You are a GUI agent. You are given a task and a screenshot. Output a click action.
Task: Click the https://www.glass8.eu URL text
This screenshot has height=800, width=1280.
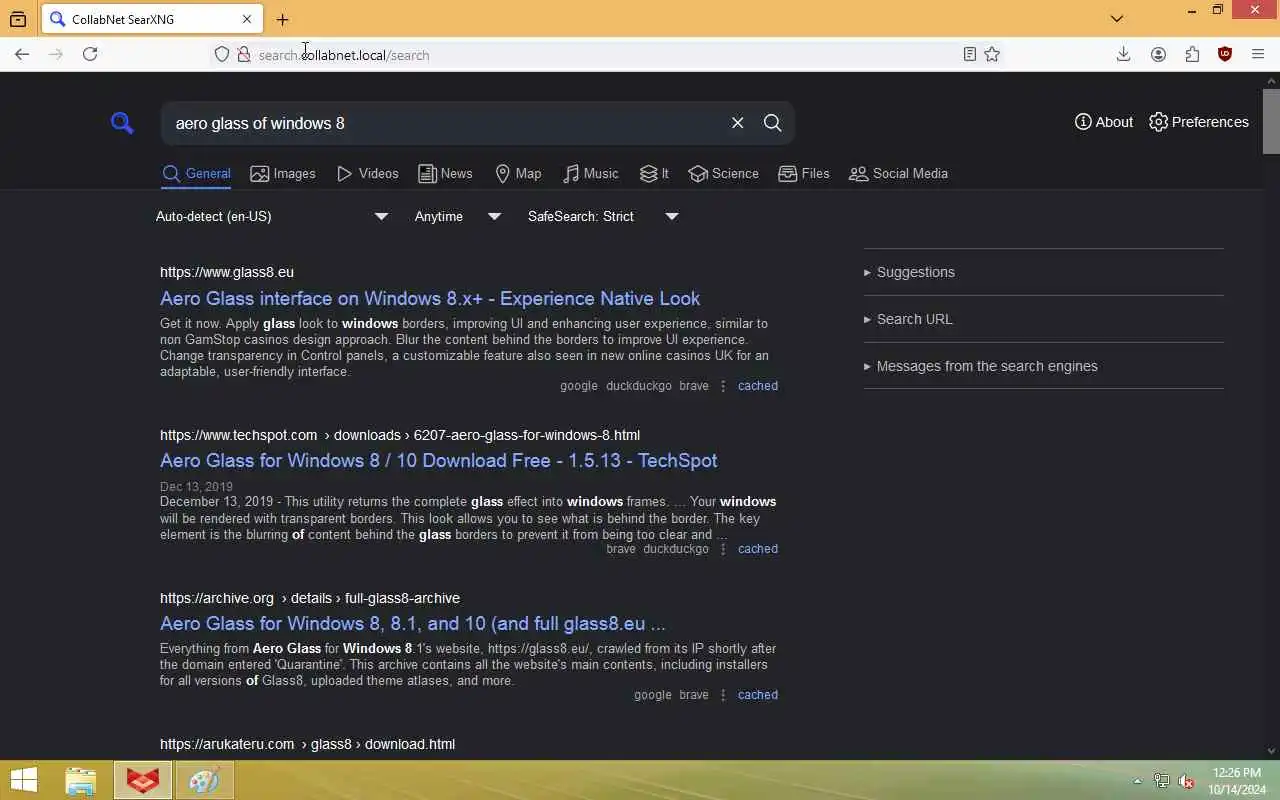[x=227, y=272]
